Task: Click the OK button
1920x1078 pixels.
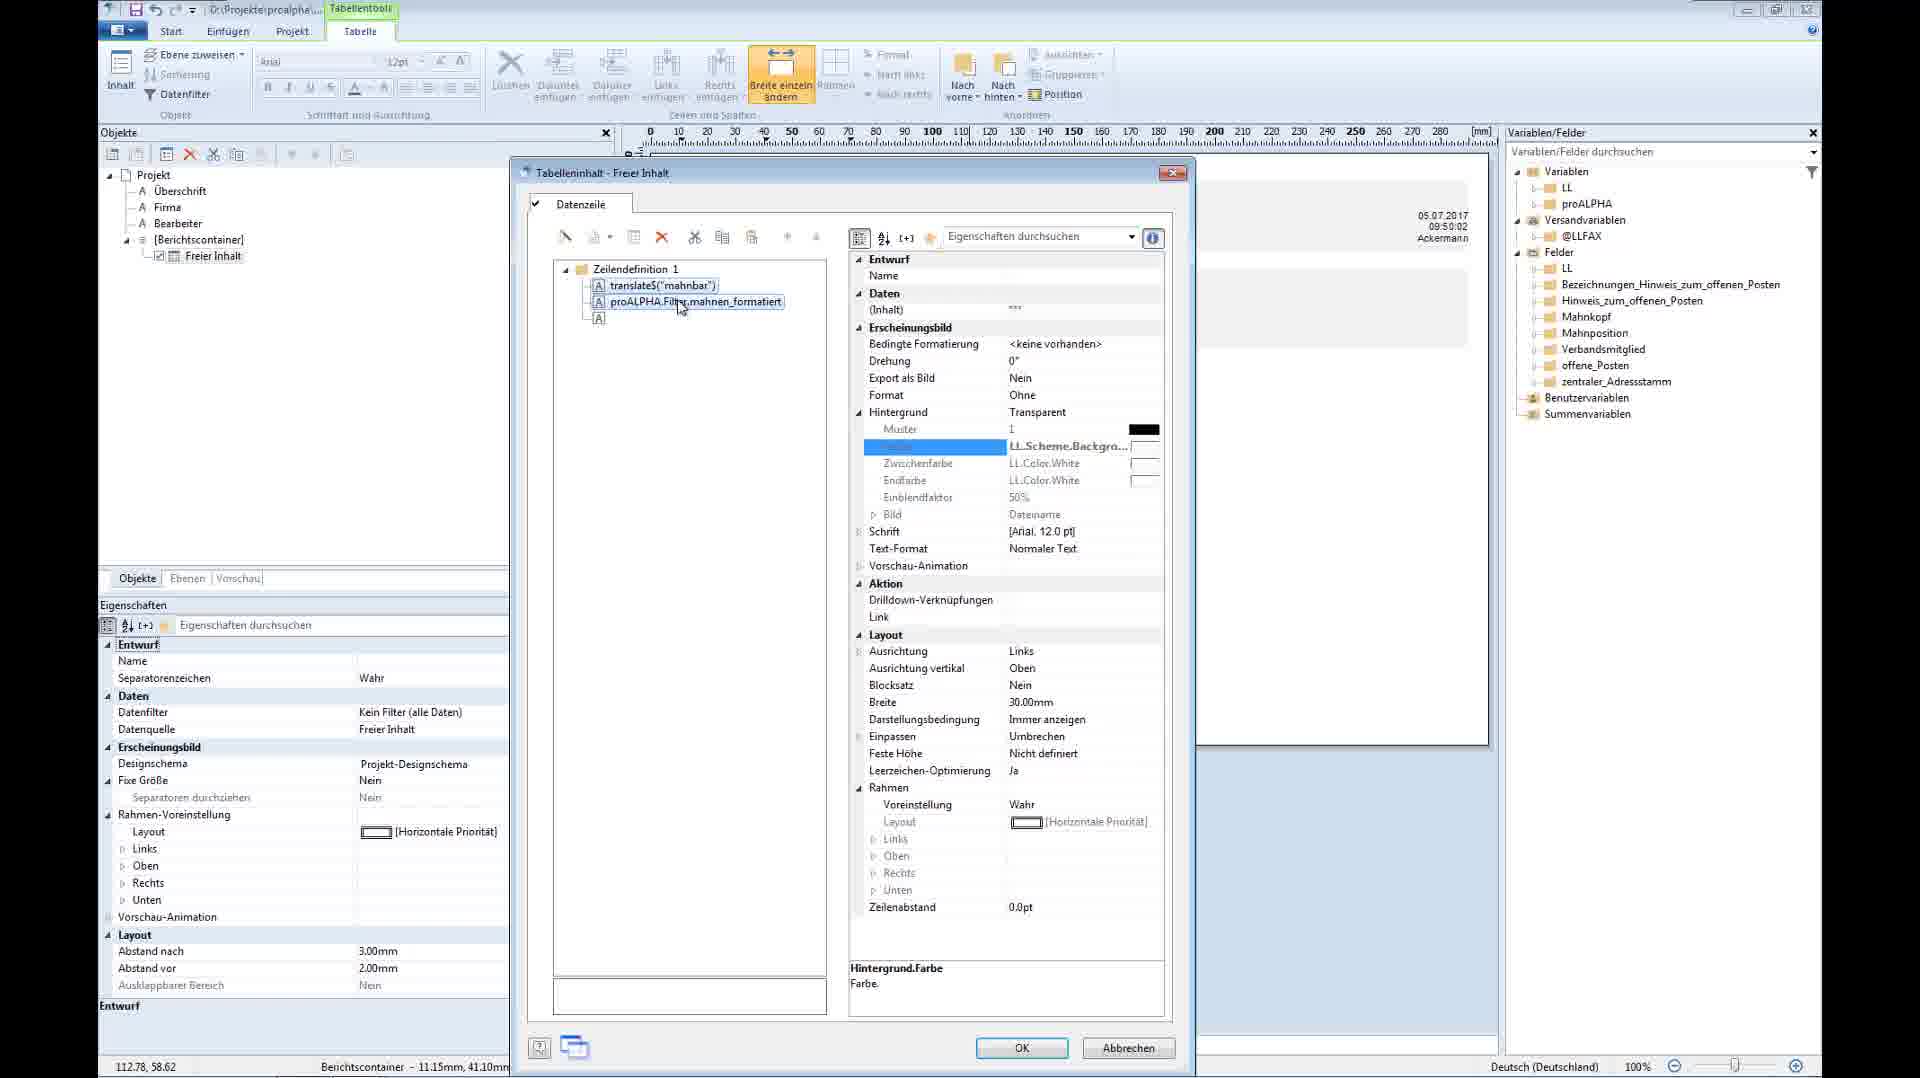Action: (1022, 1048)
